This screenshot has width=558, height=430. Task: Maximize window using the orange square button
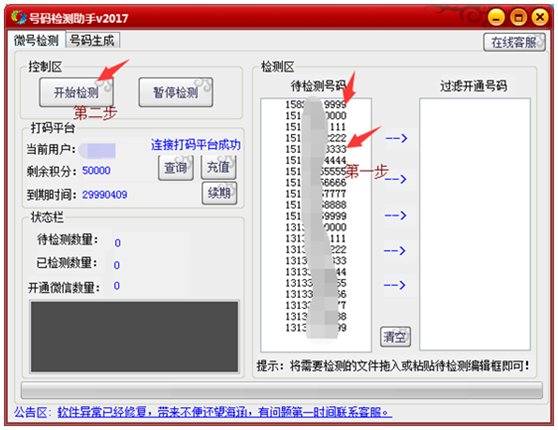click(518, 17)
